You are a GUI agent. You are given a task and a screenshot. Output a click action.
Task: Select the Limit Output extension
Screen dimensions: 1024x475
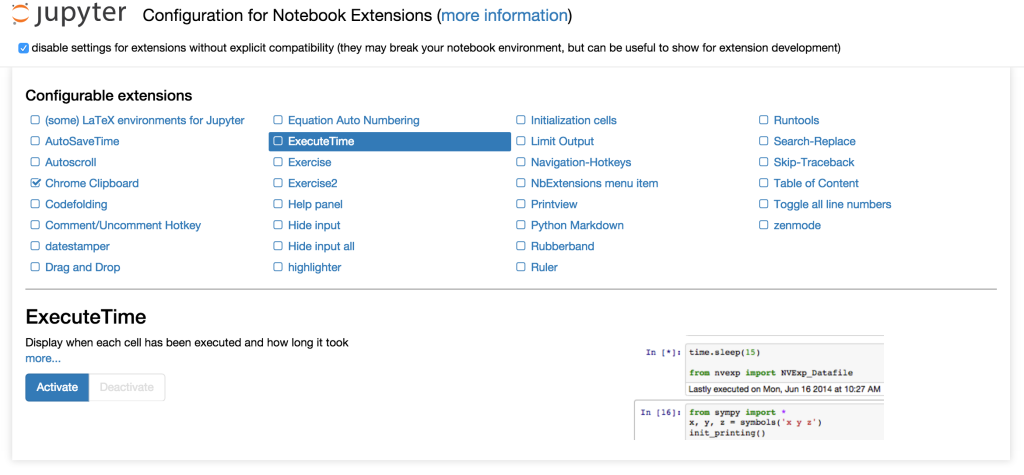(562, 141)
